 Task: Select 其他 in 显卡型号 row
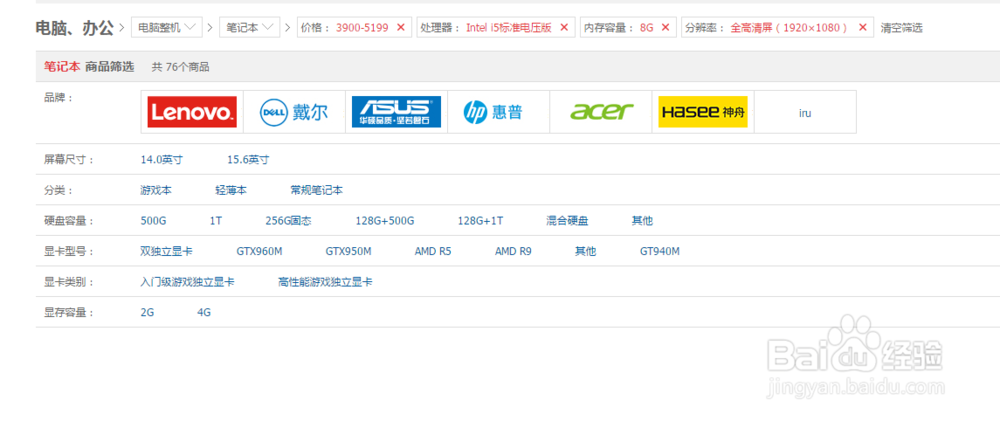(x=585, y=251)
